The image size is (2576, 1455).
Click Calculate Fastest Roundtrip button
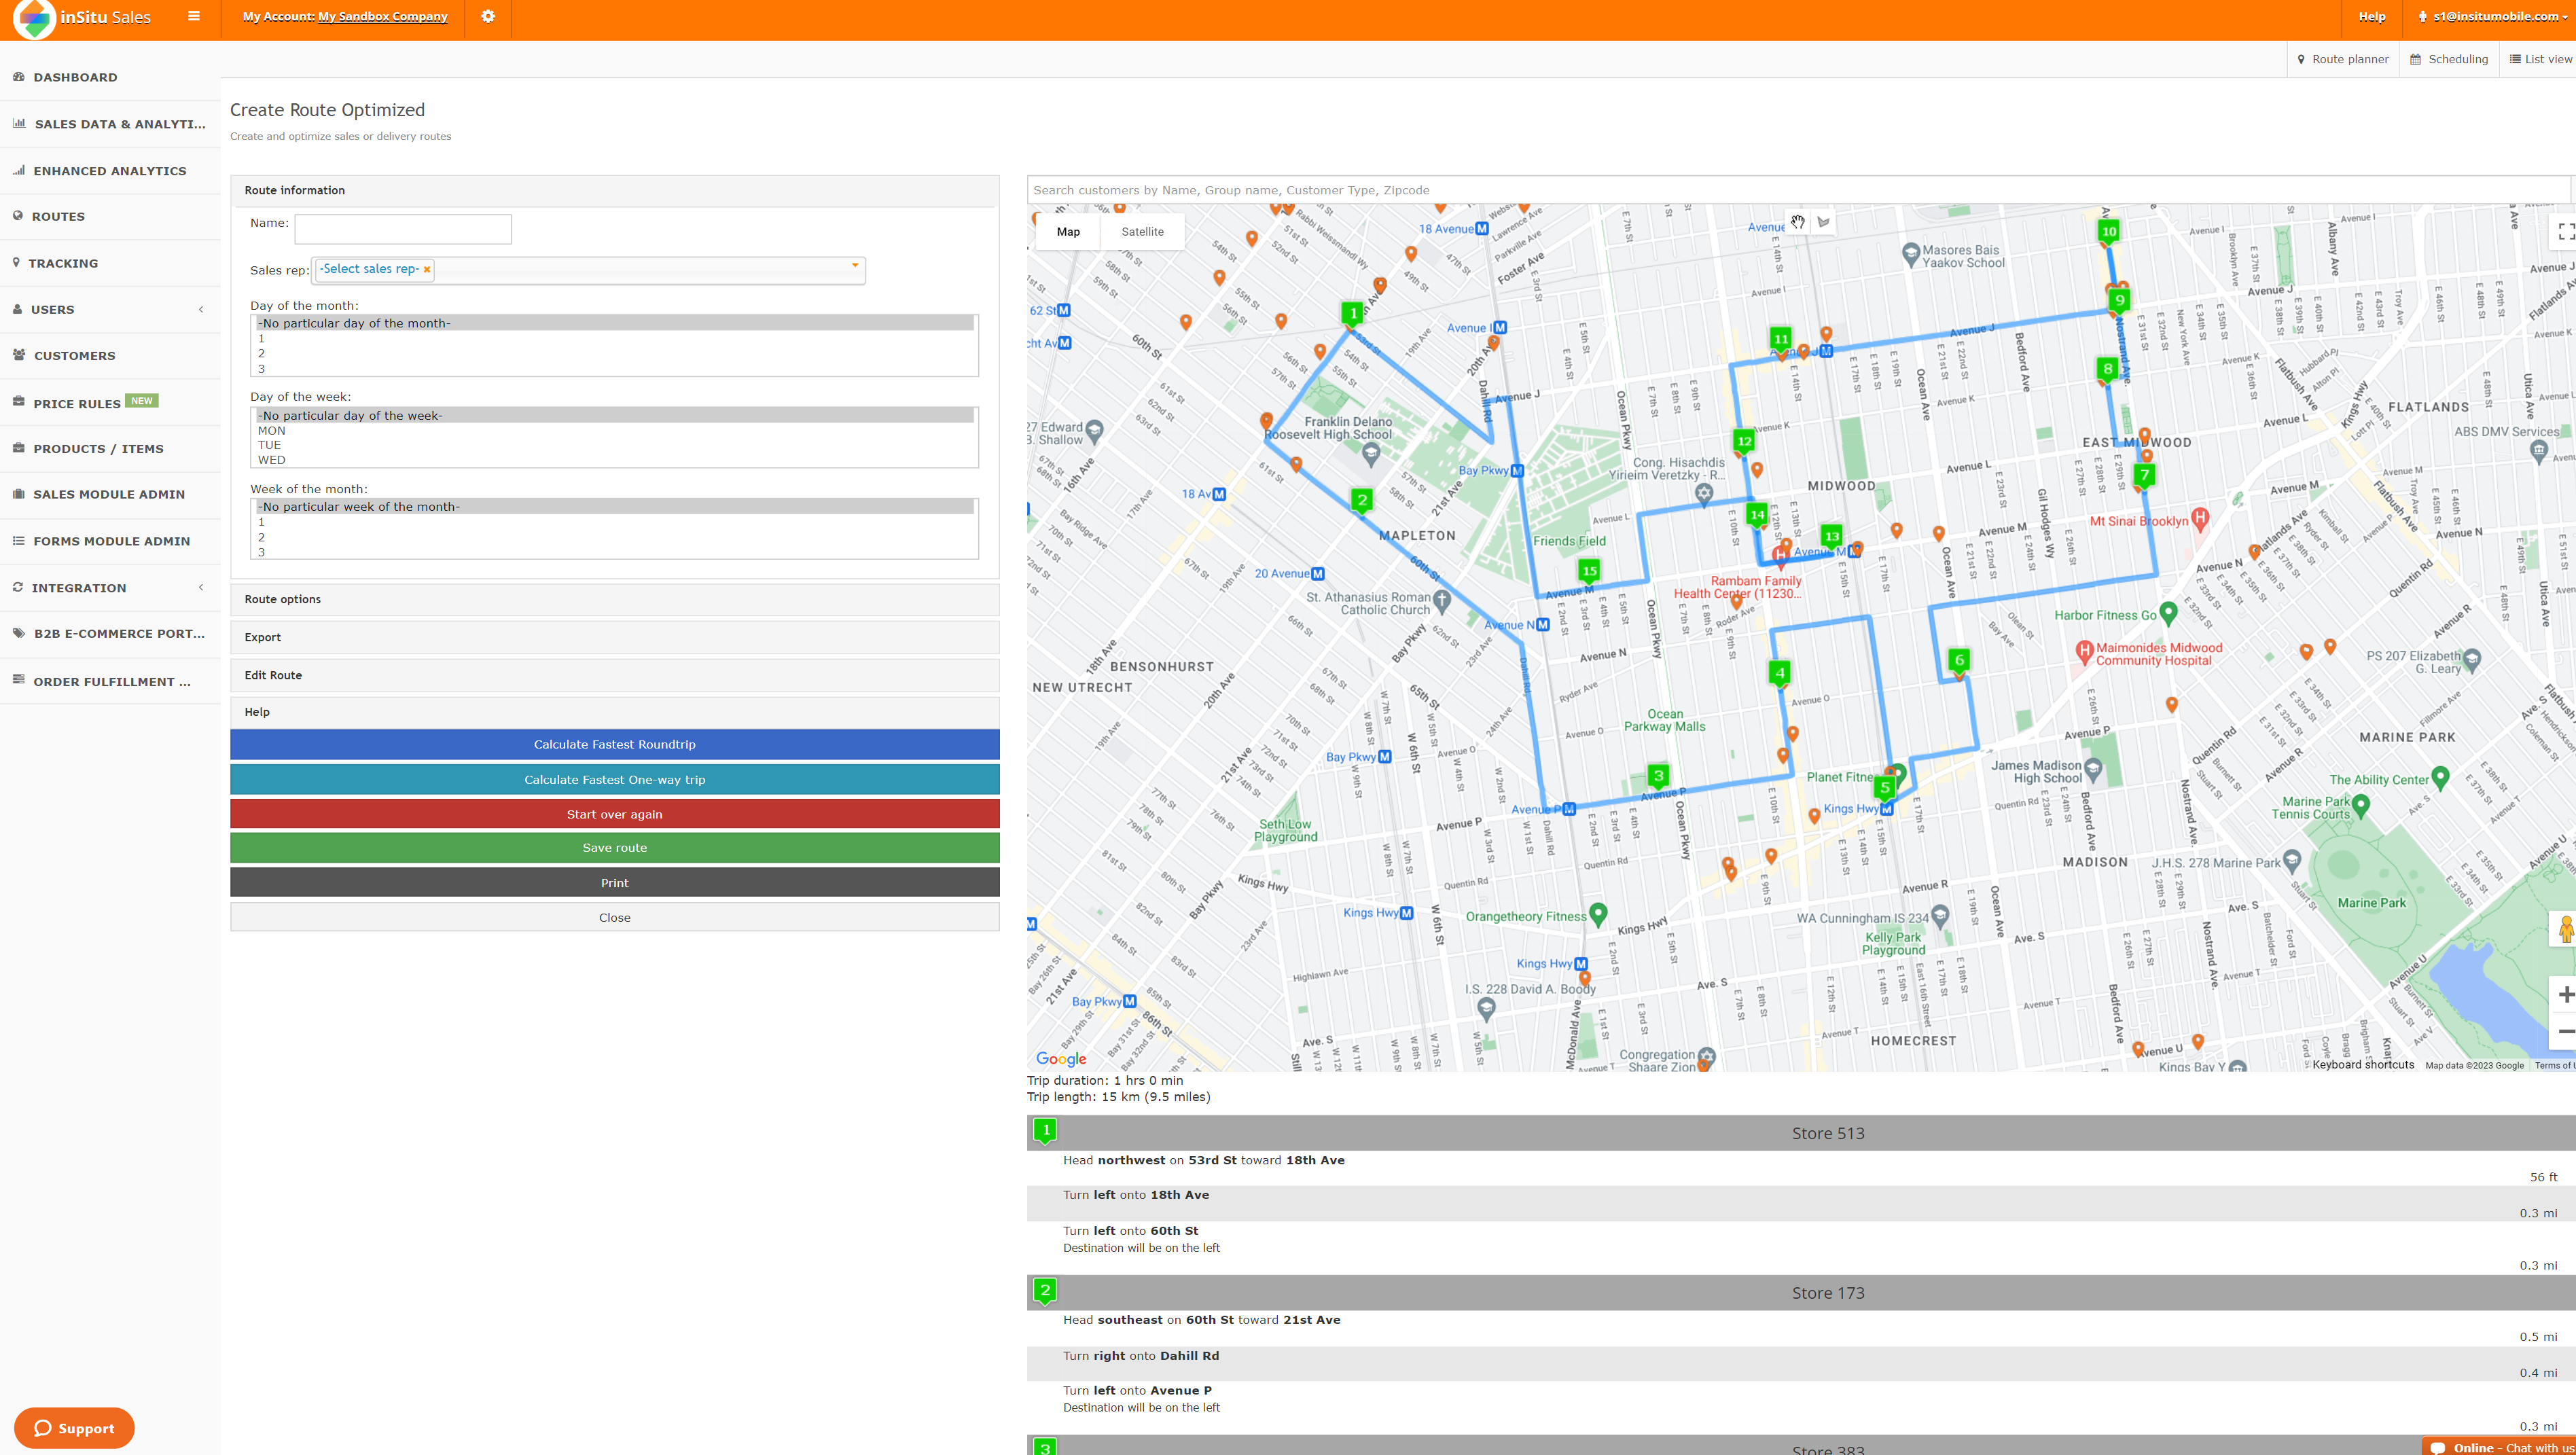[614, 744]
